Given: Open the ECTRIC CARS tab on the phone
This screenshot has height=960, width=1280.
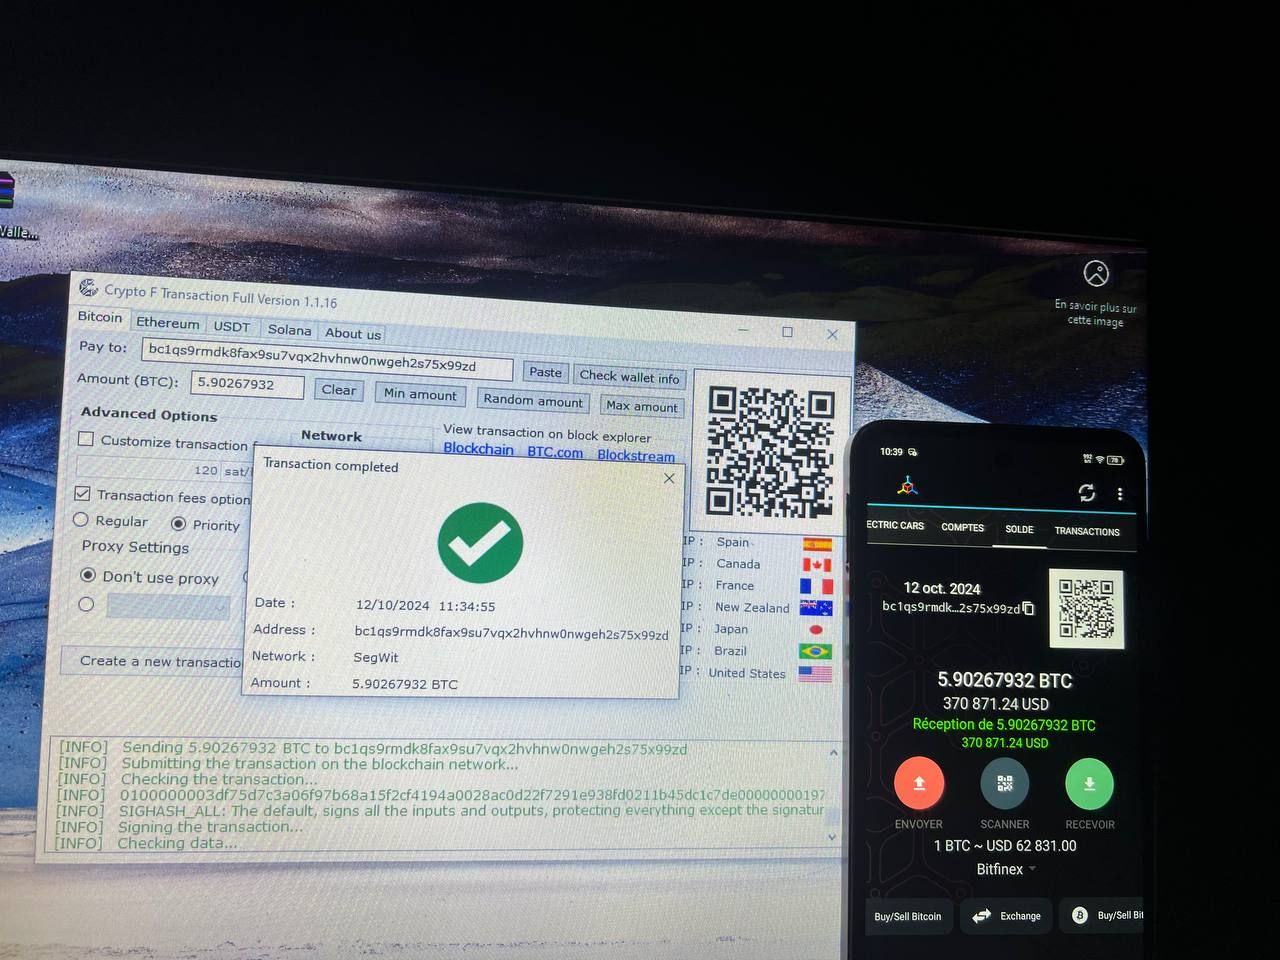Looking at the screenshot, I should point(895,525).
